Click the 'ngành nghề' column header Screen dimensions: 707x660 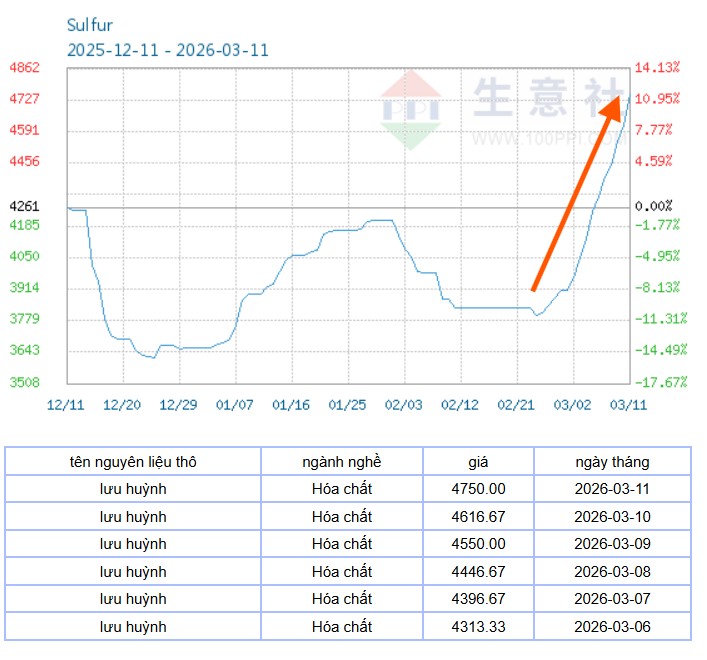pos(341,462)
